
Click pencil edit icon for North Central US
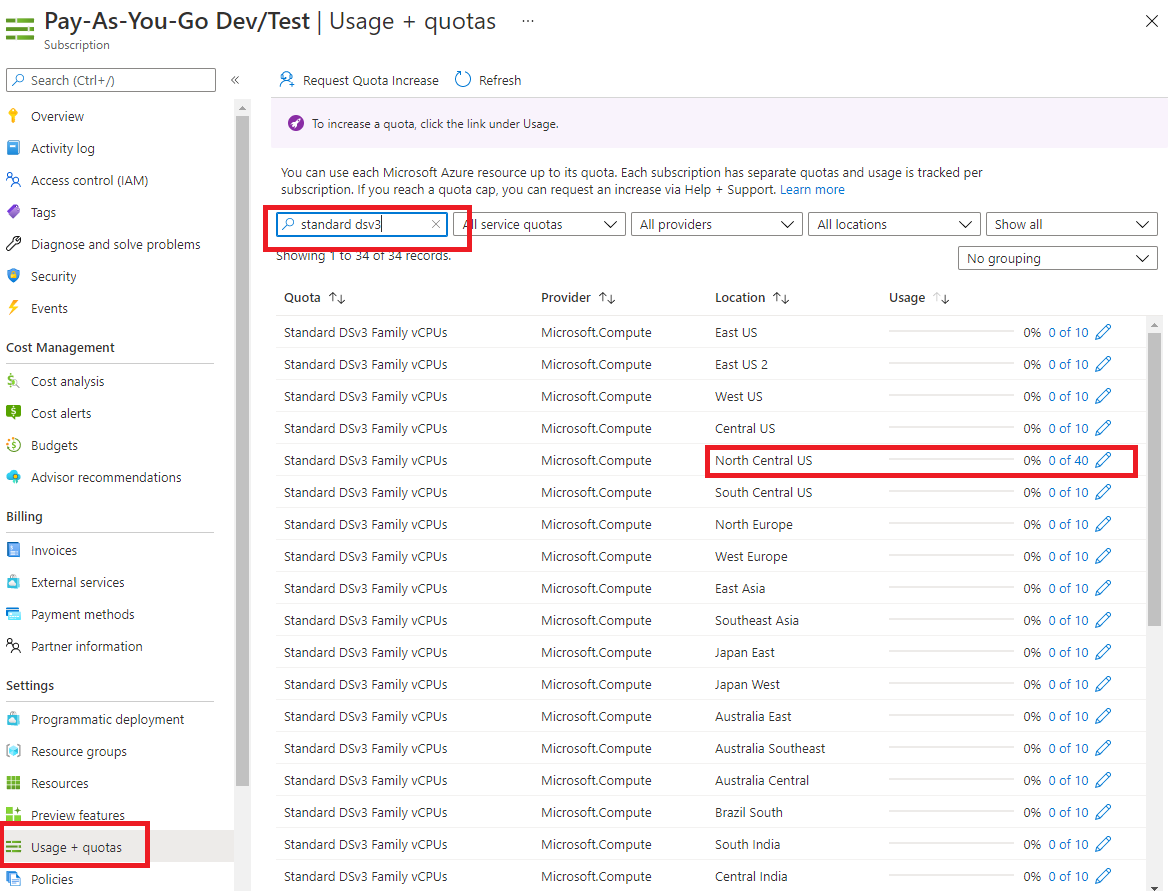1103,460
